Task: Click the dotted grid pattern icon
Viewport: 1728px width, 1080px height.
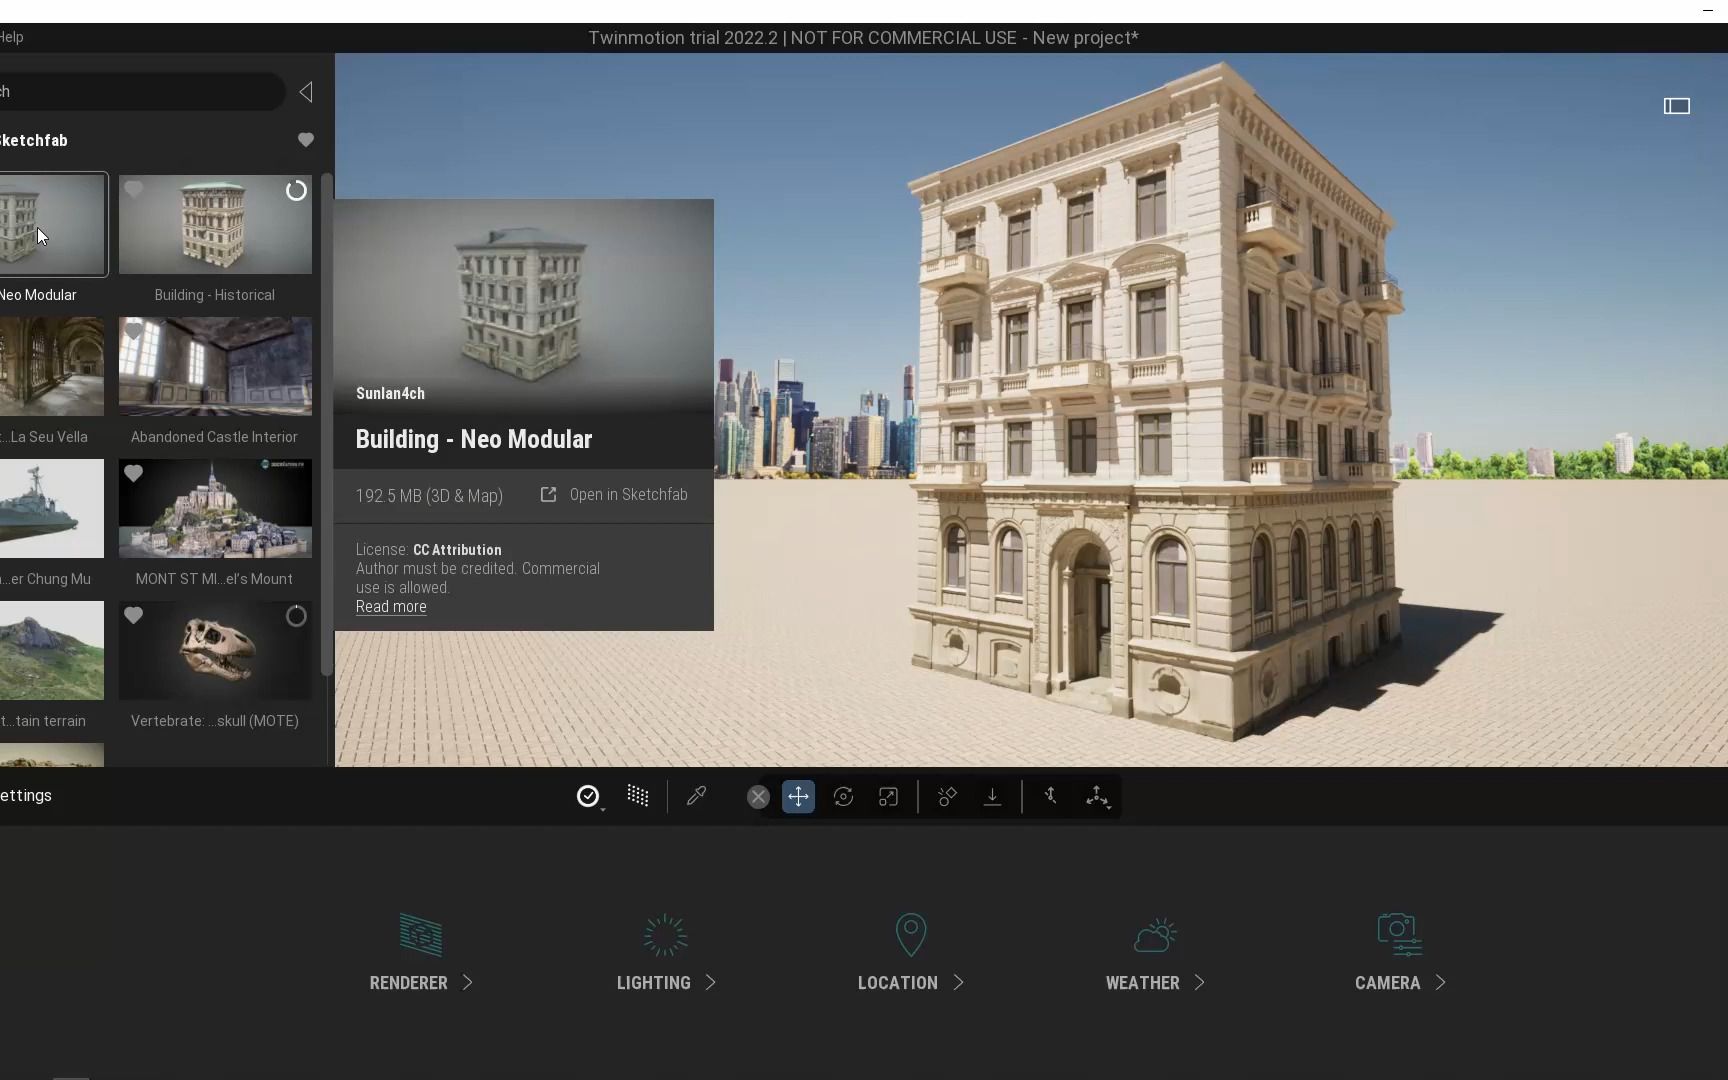Action: [x=638, y=796]
